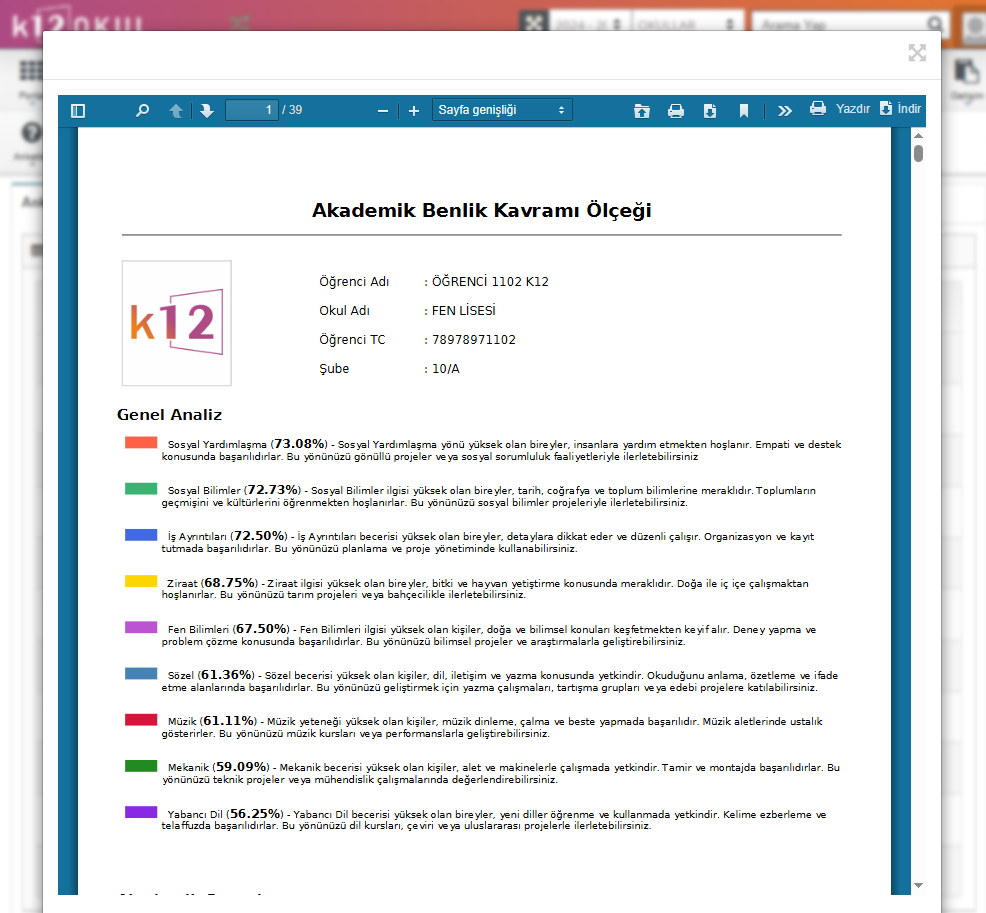Click the title Akademik Benlik Kavramı Ölçeği
The width and height of the screenshot is (986, 913).
[x=482, y=210]
